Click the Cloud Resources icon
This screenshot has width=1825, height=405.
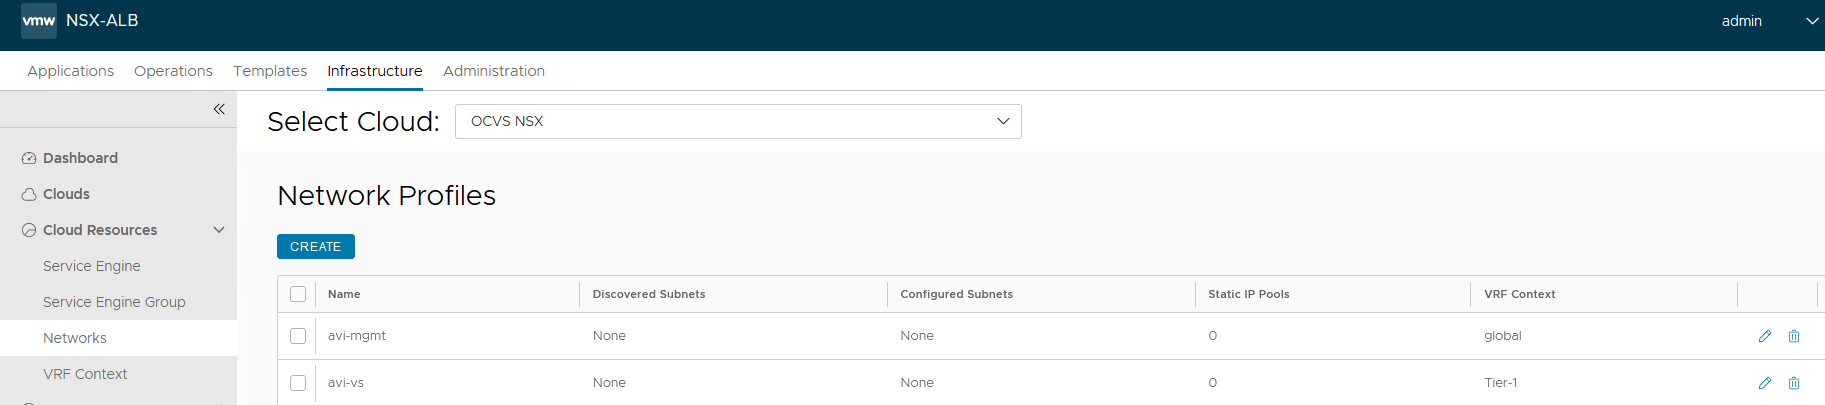[29, 230]
